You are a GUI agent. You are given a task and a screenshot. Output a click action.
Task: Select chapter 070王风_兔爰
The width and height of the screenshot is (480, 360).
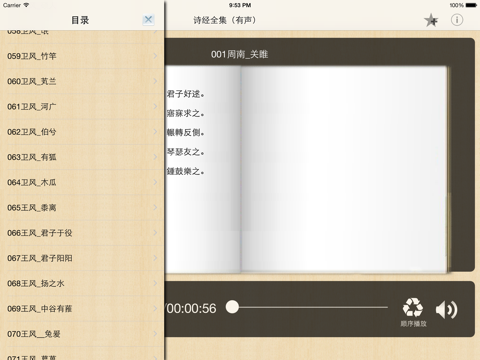coord(82,334)
